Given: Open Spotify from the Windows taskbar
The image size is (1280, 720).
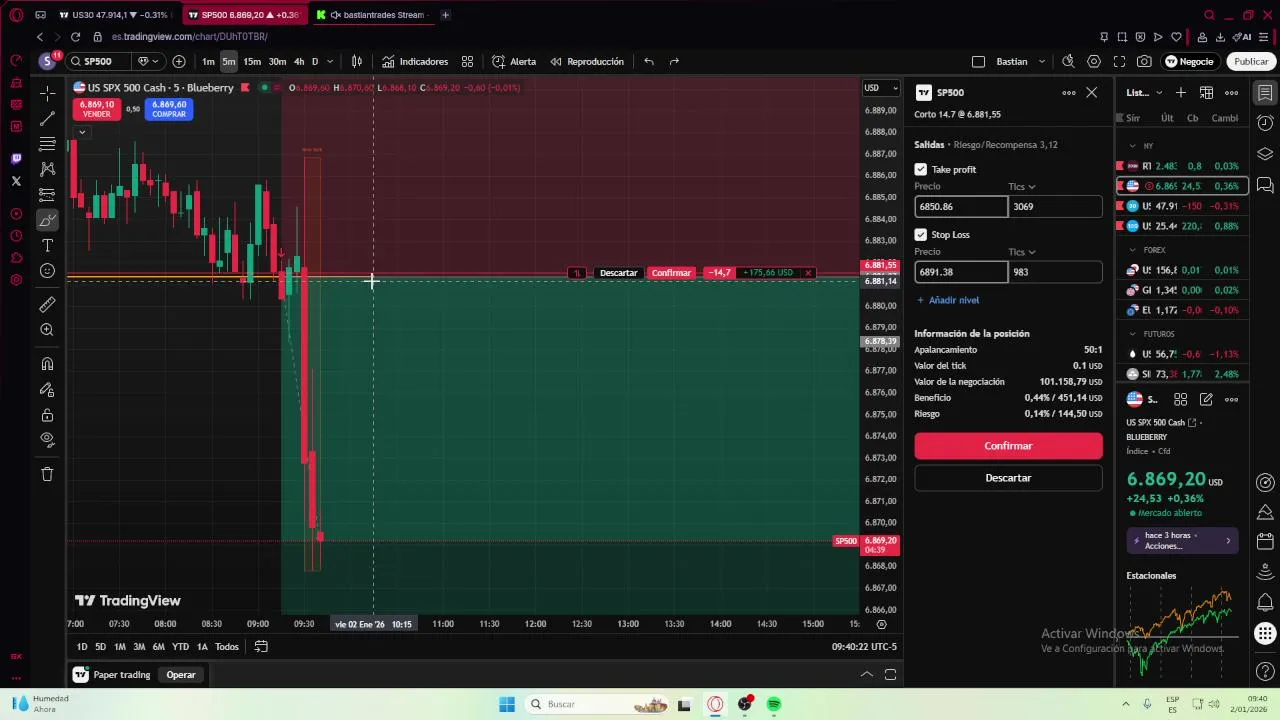Looking at the screenshot, I should [774, 704].
